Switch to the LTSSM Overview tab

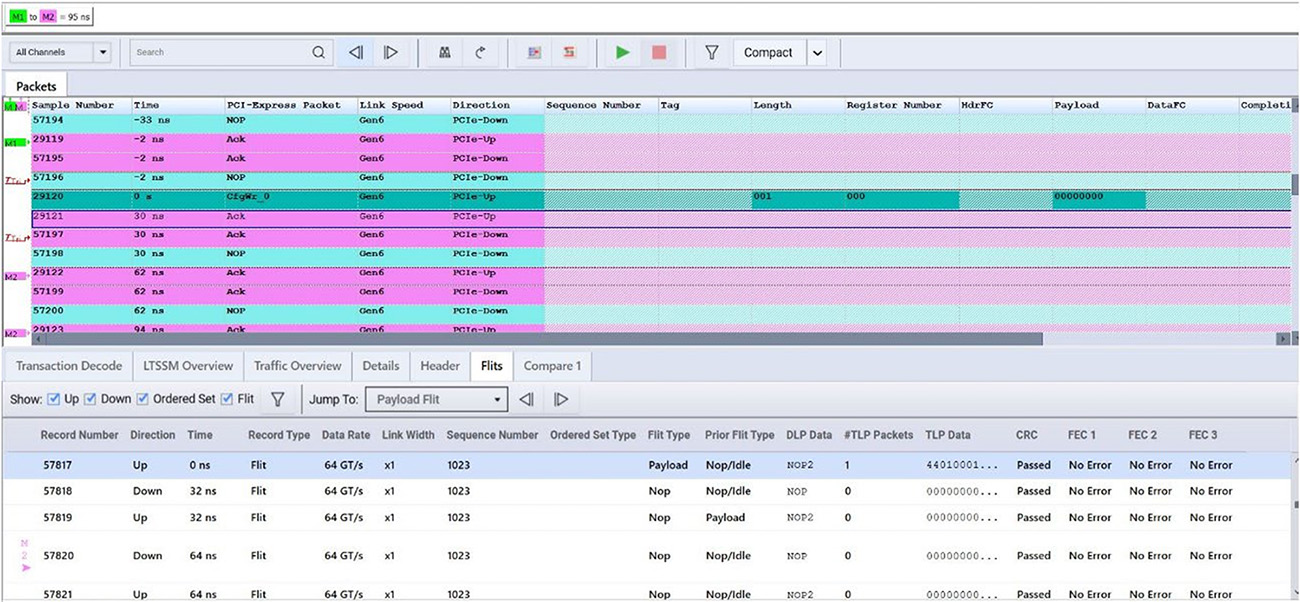(188, 366)
